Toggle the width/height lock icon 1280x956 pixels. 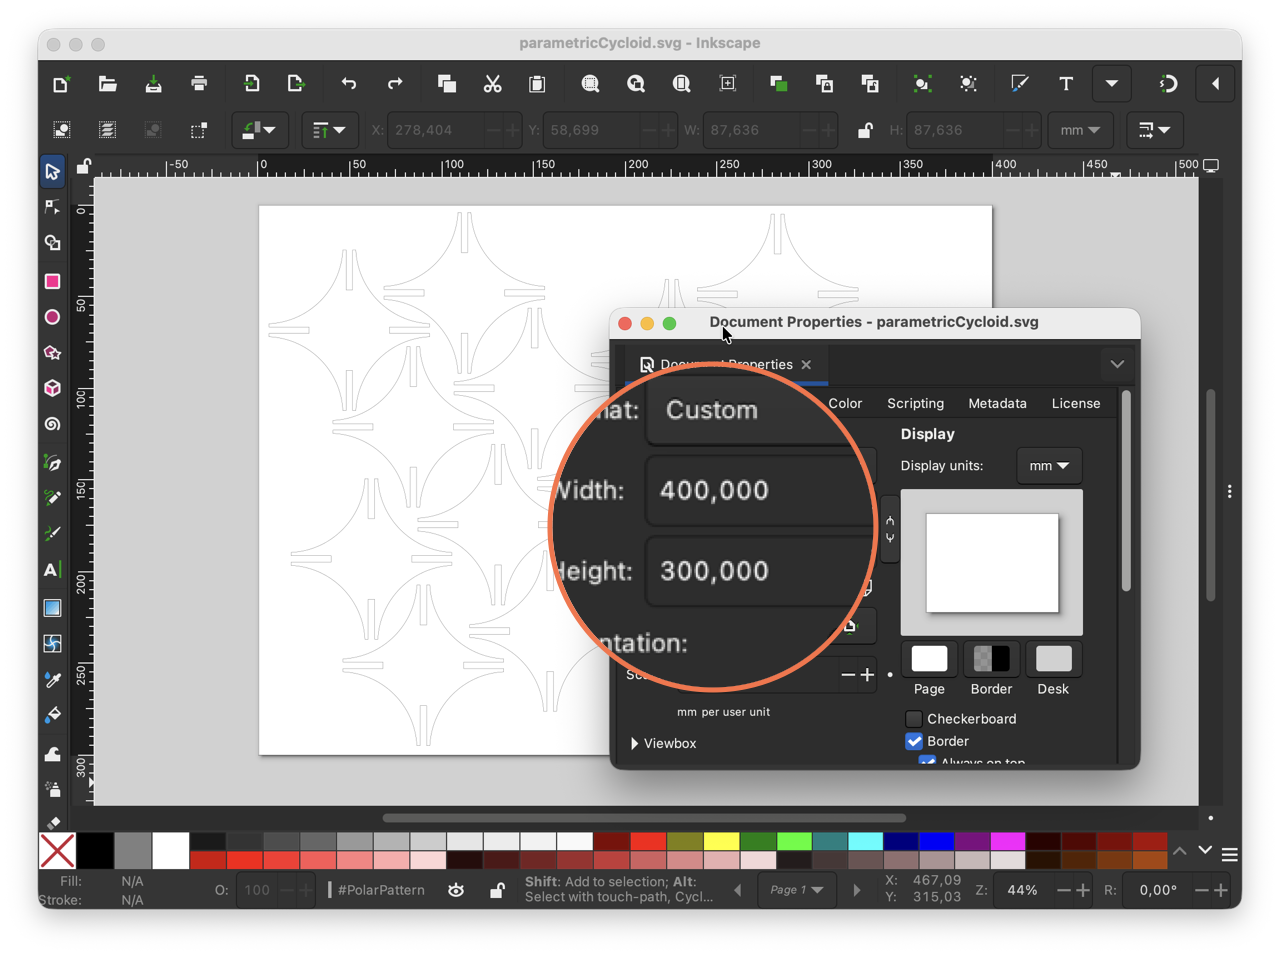[x=865, y=130]
